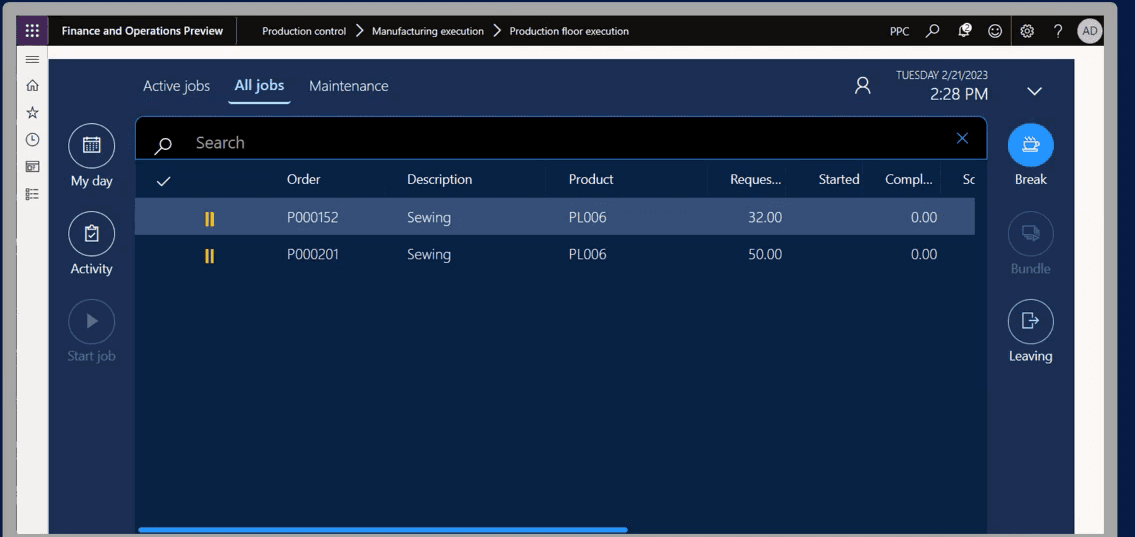Screen dimensions: 1135x537
Task: Click the Leaving exit button
Action: click(x=1031, y=321)
